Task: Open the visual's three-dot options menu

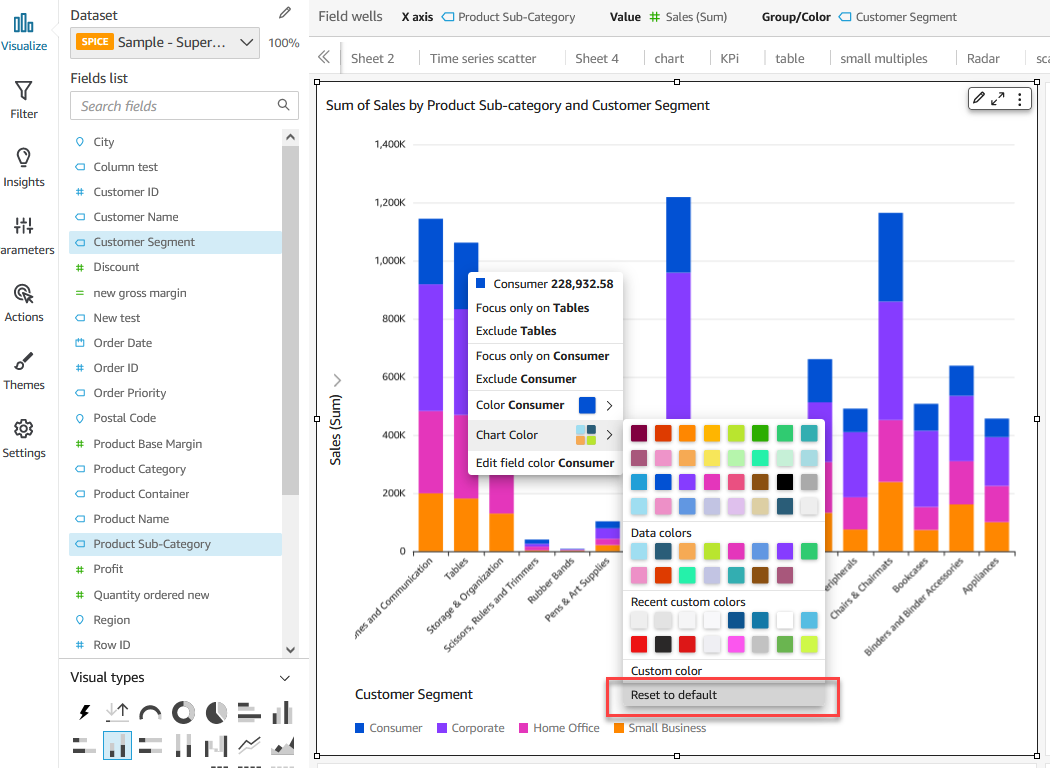Action: click(x=1019, y=98)
